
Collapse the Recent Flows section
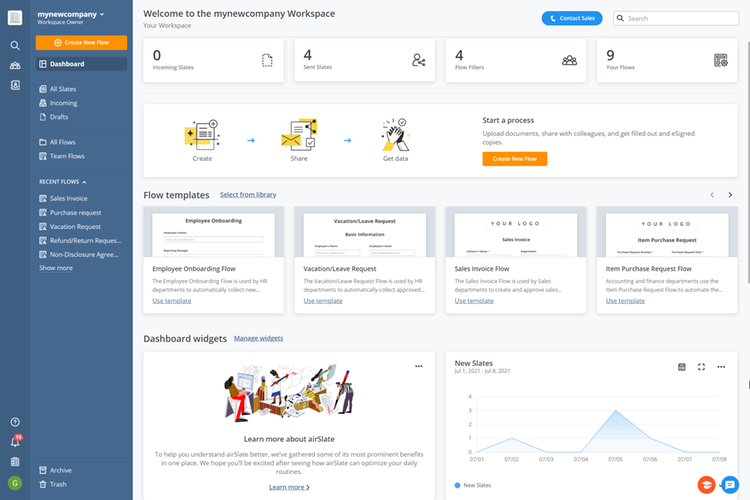point(63,182)
